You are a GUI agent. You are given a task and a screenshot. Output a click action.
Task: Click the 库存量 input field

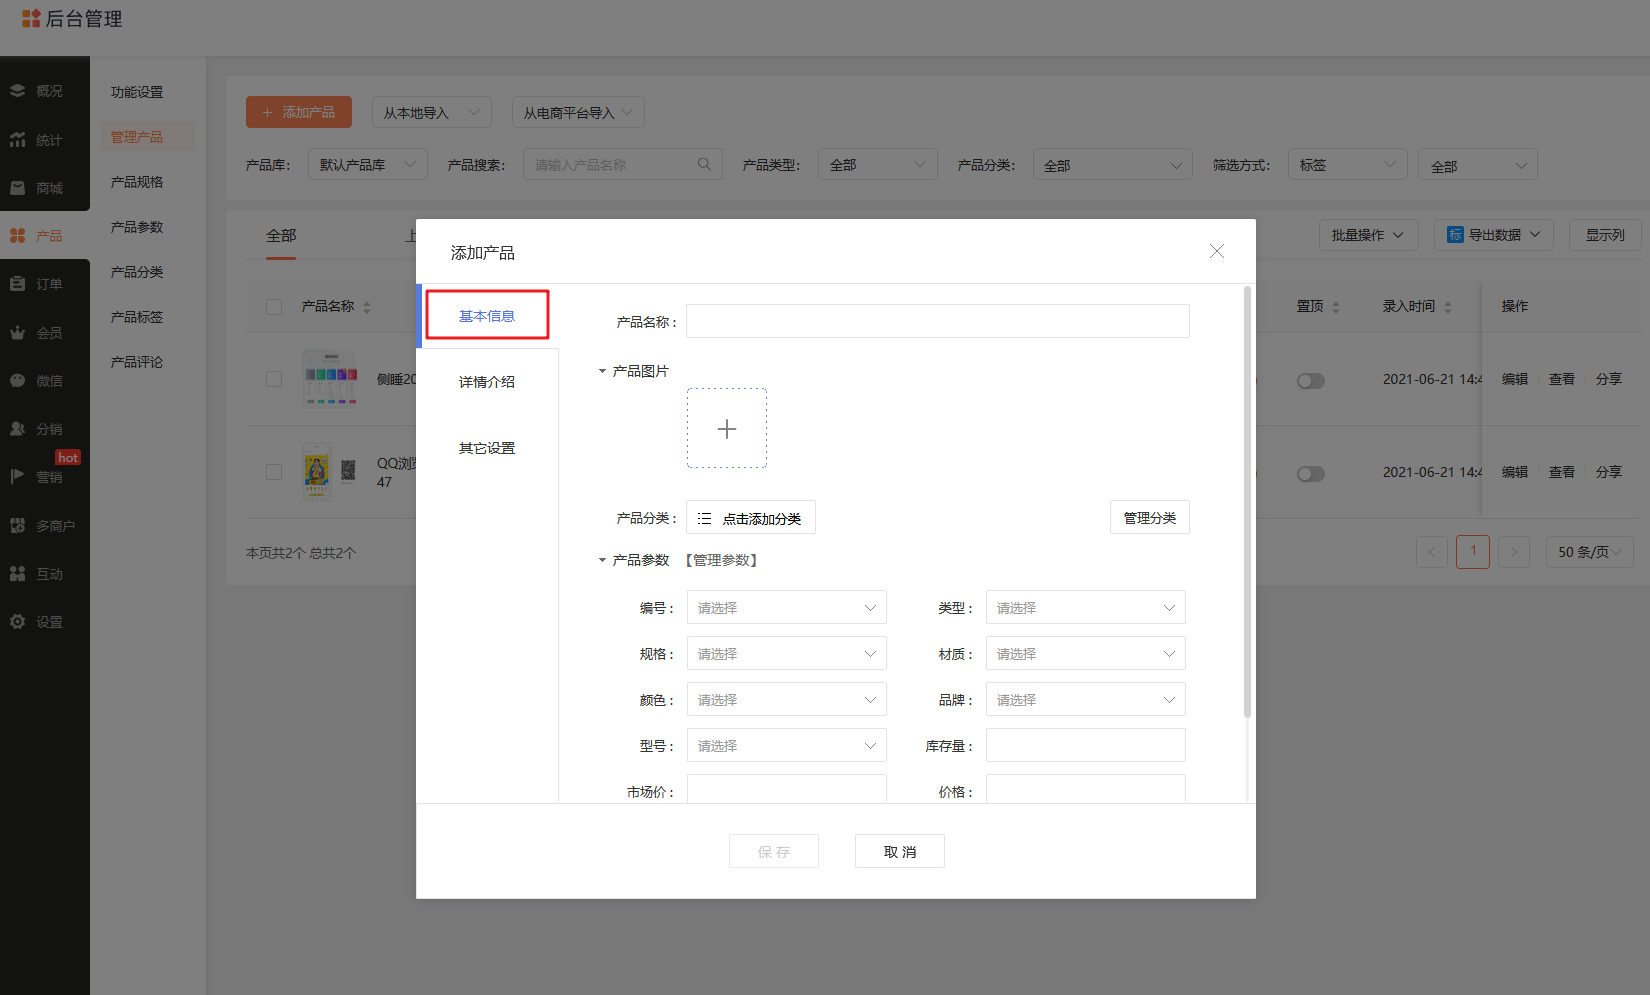coord(1086,745)
